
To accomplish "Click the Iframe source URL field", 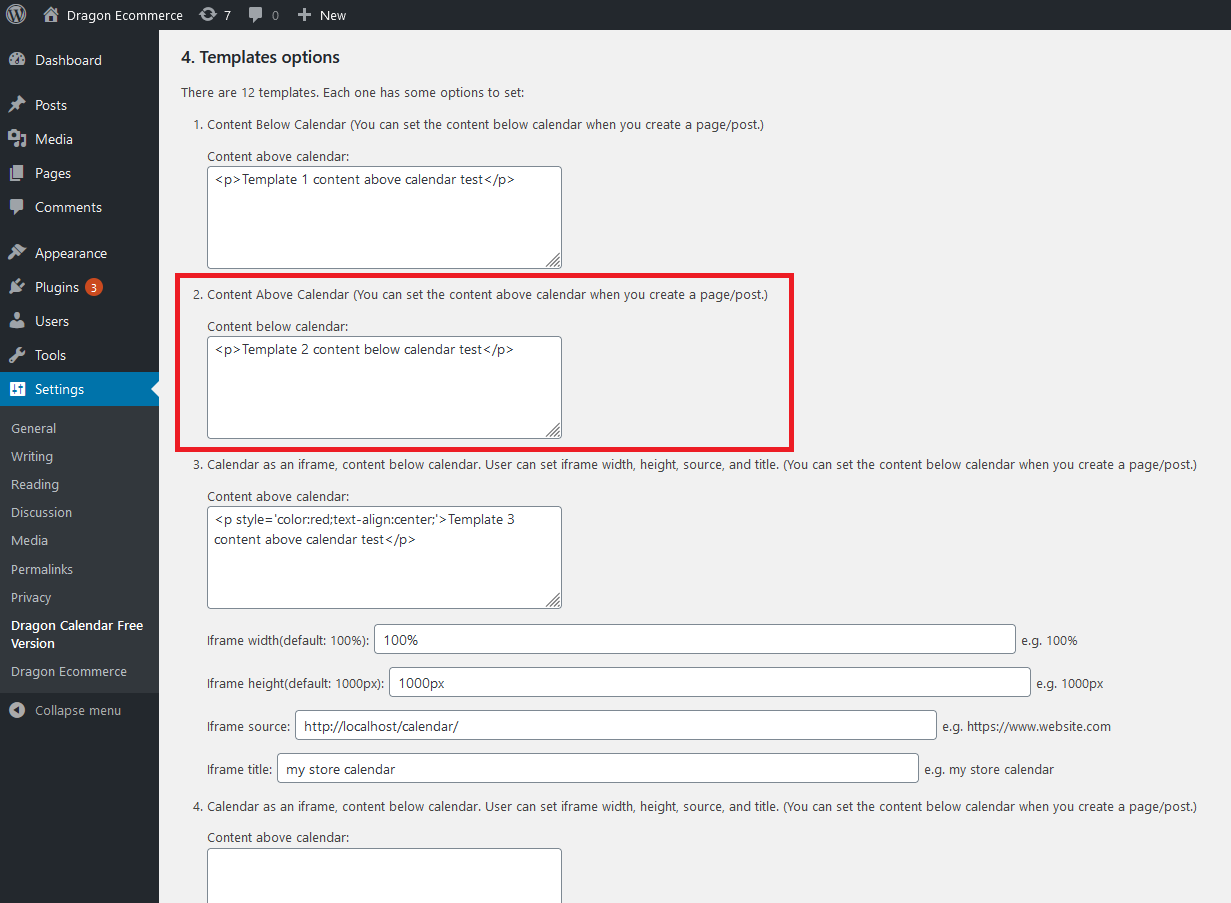I will click(616, 725).
